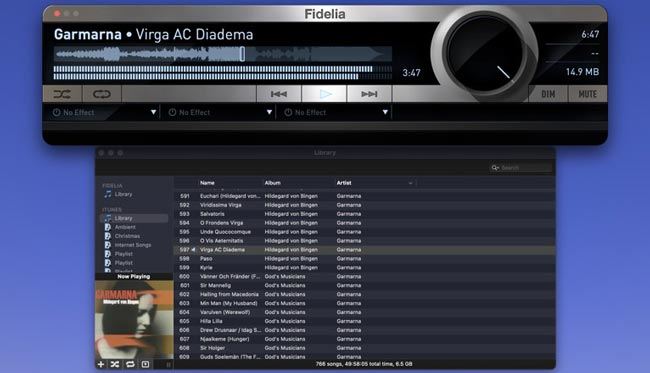Toggle shuffle in the Fidelia player window

[62, 94]
